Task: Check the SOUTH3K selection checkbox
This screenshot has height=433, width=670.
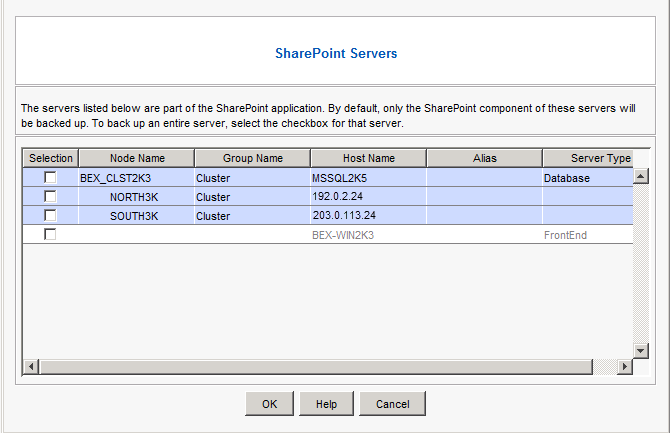Action: coord(50,215)
